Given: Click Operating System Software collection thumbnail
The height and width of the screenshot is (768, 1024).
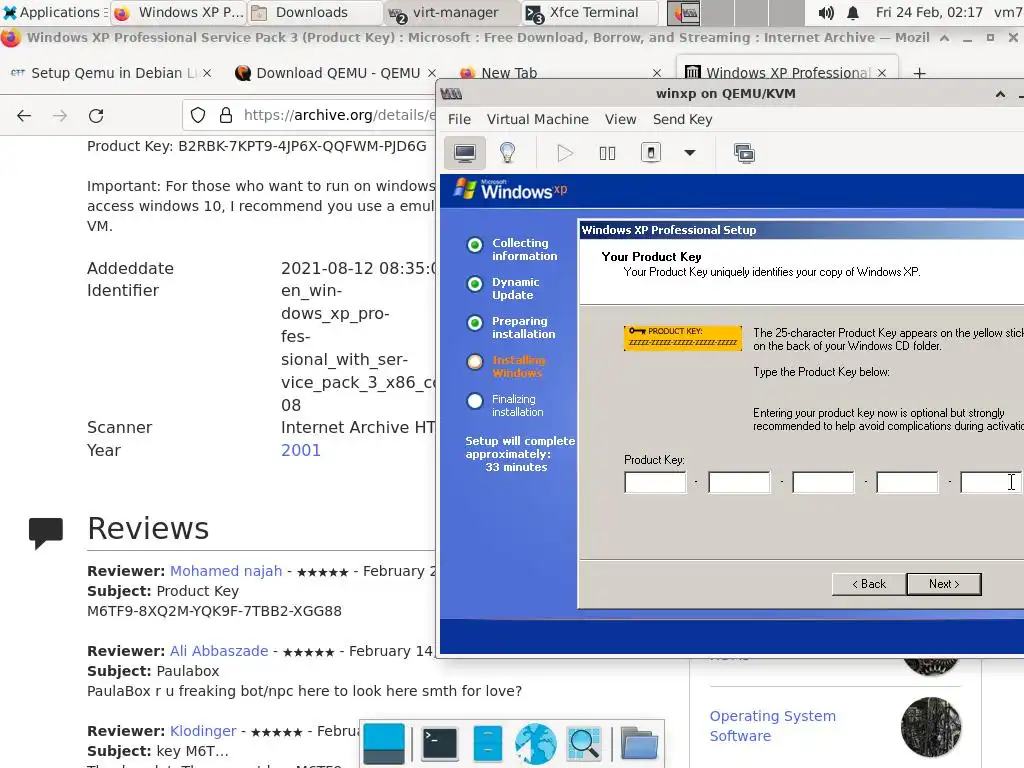Looking at the screenshot, I should pyautogui.click(x=931, y=727).
